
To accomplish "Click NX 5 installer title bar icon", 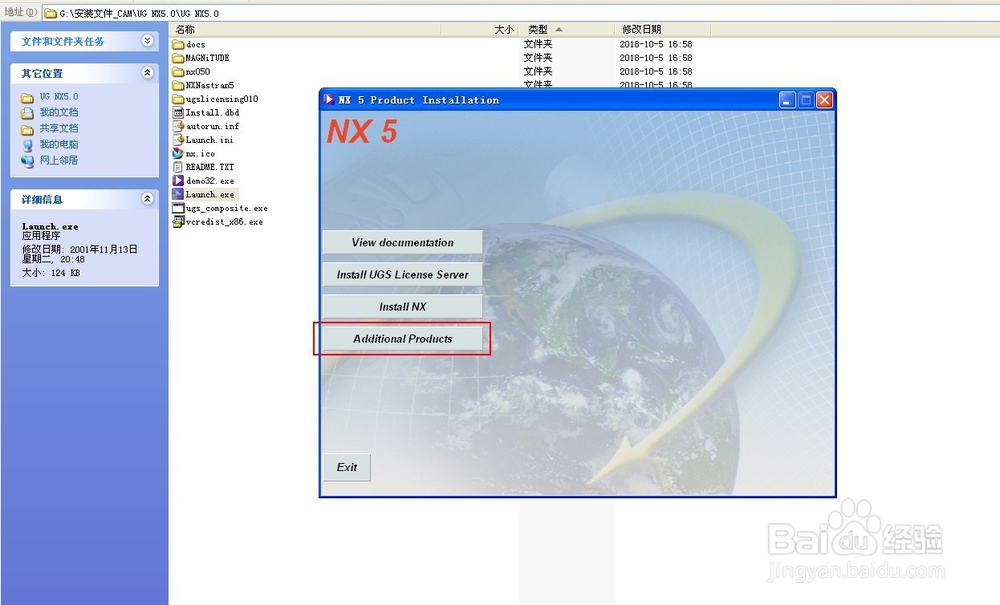I will pyautogui.click(x=329, y=99).
